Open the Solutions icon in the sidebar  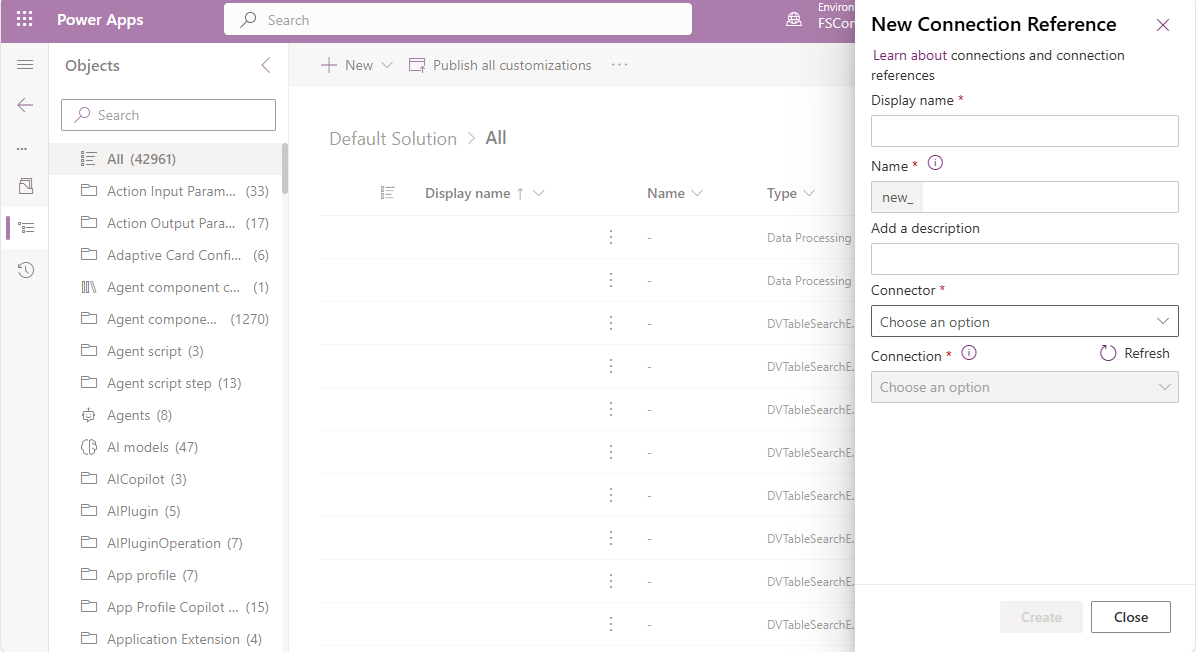click(x=22, y=186)
